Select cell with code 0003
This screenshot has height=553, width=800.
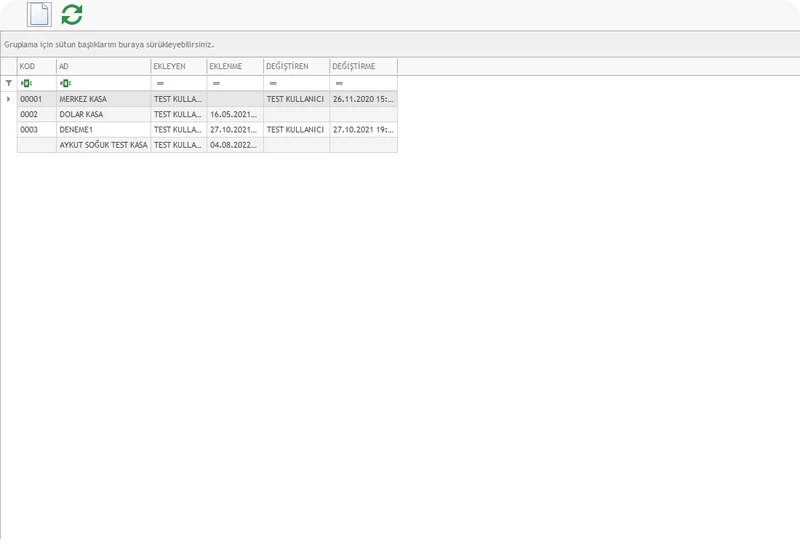click(x=37, y=130)
